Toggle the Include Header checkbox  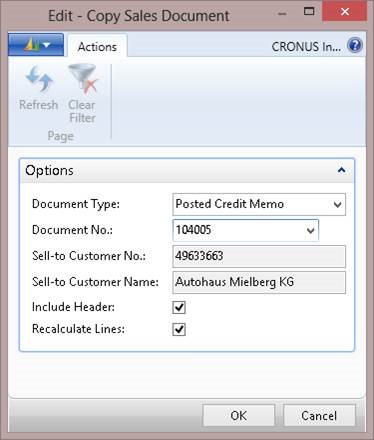click(179, 307)
